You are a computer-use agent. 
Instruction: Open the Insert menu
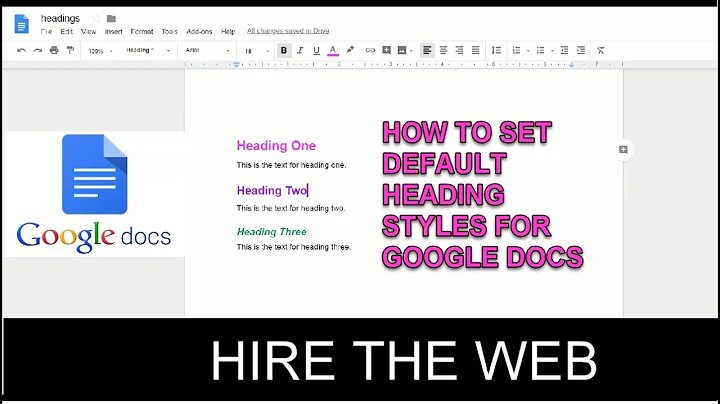click(113, 32)
